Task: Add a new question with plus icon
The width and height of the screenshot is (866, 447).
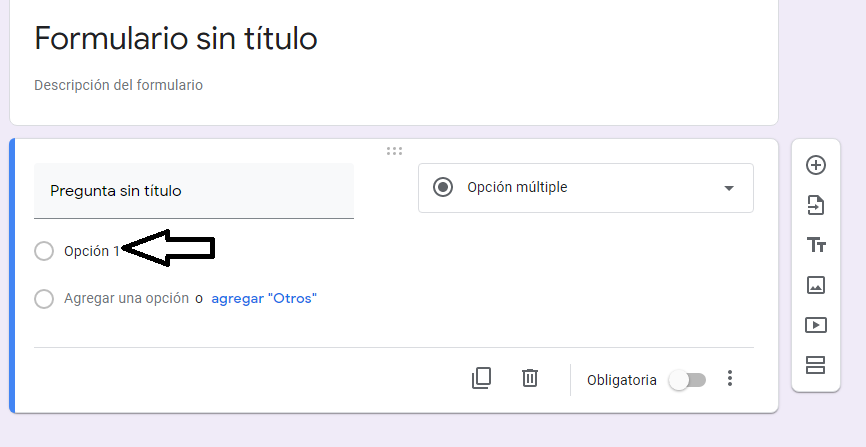Action: click(816, 165)
